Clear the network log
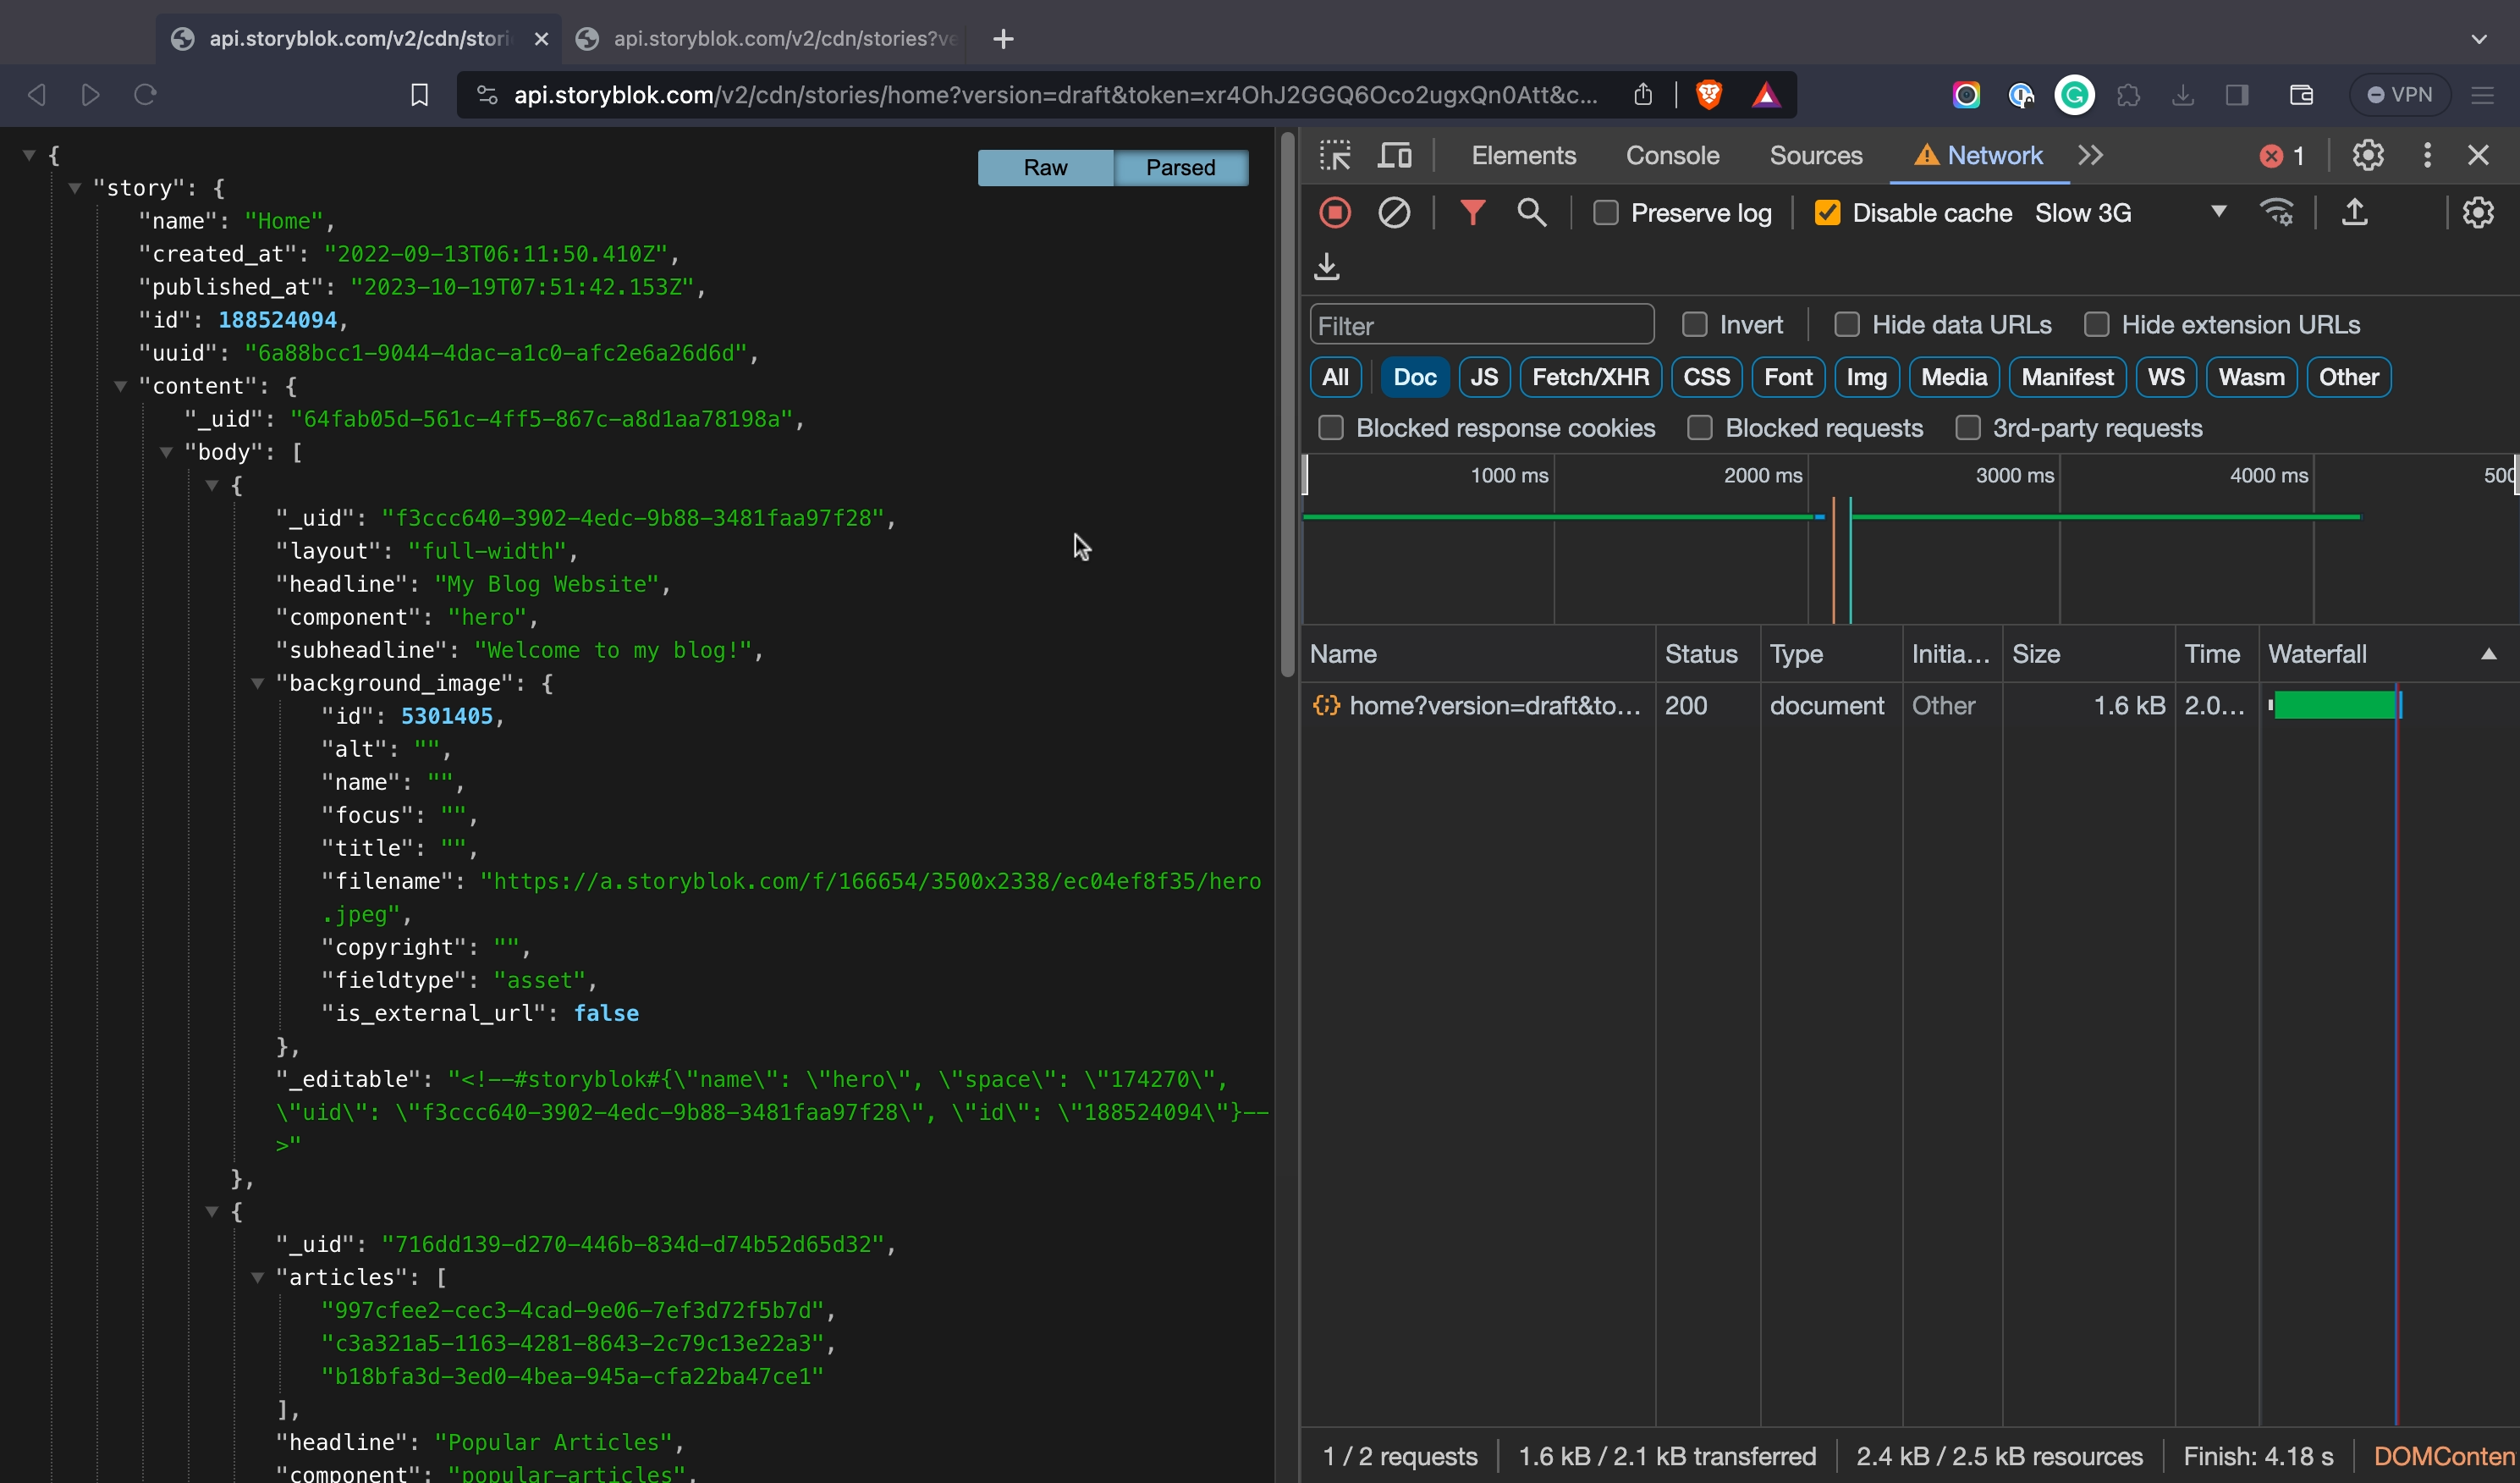Viewport: 2520px width, 1483px height. click(x=1394, y=213)
